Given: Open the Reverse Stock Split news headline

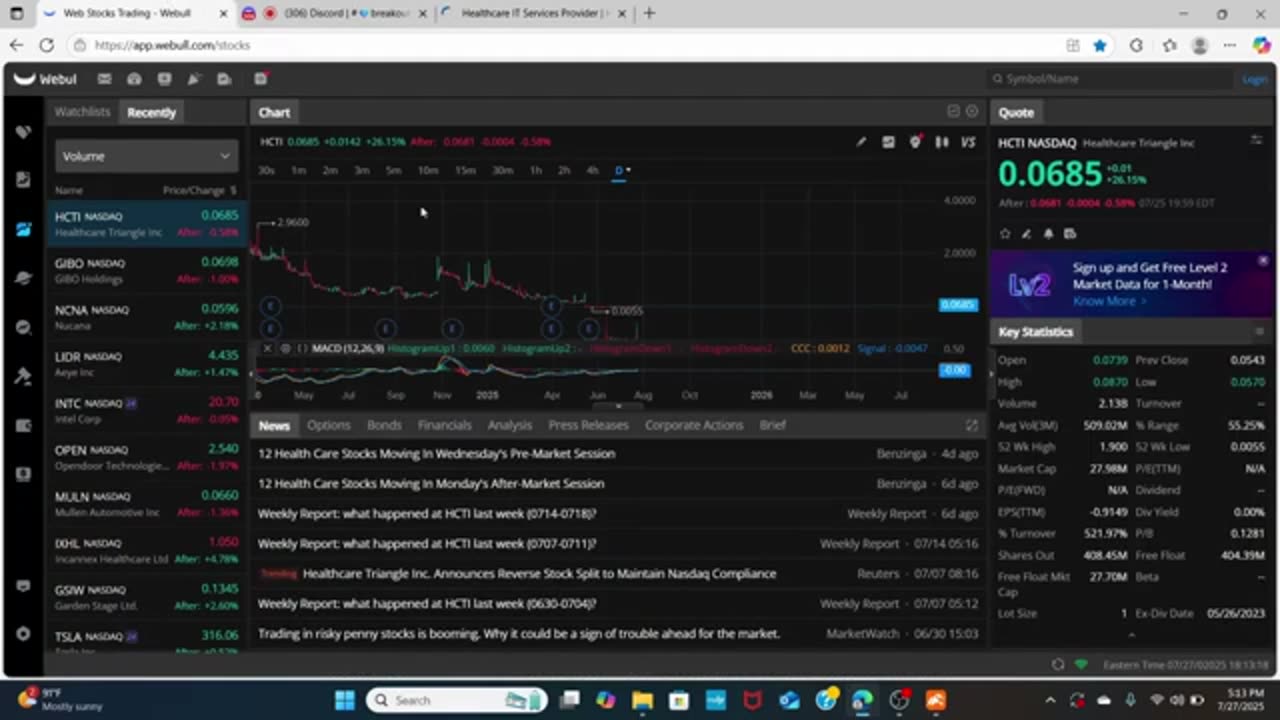Looking at the screenshot, I should point(539,573).
